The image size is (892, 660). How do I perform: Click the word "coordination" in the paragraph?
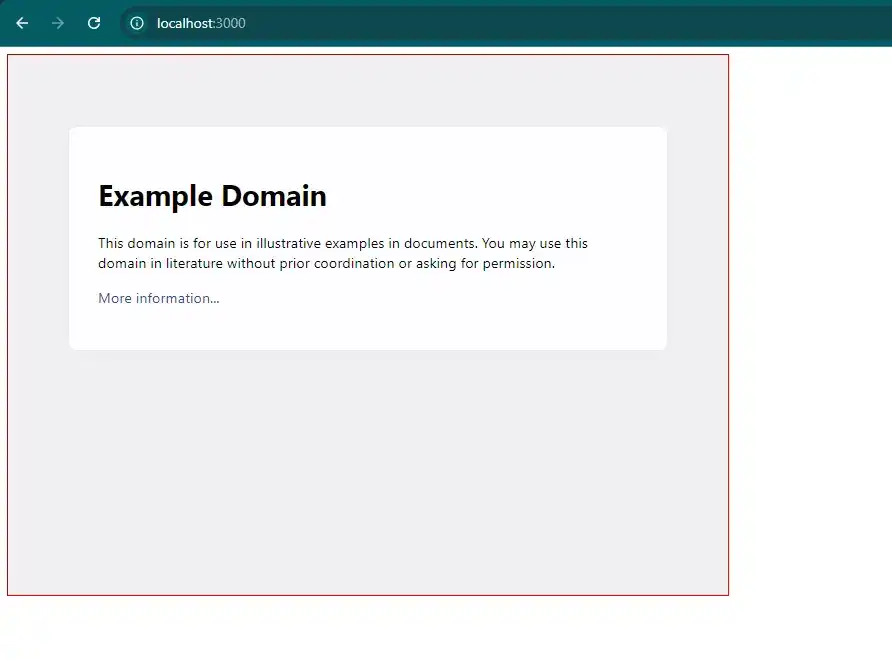(354, 264)
